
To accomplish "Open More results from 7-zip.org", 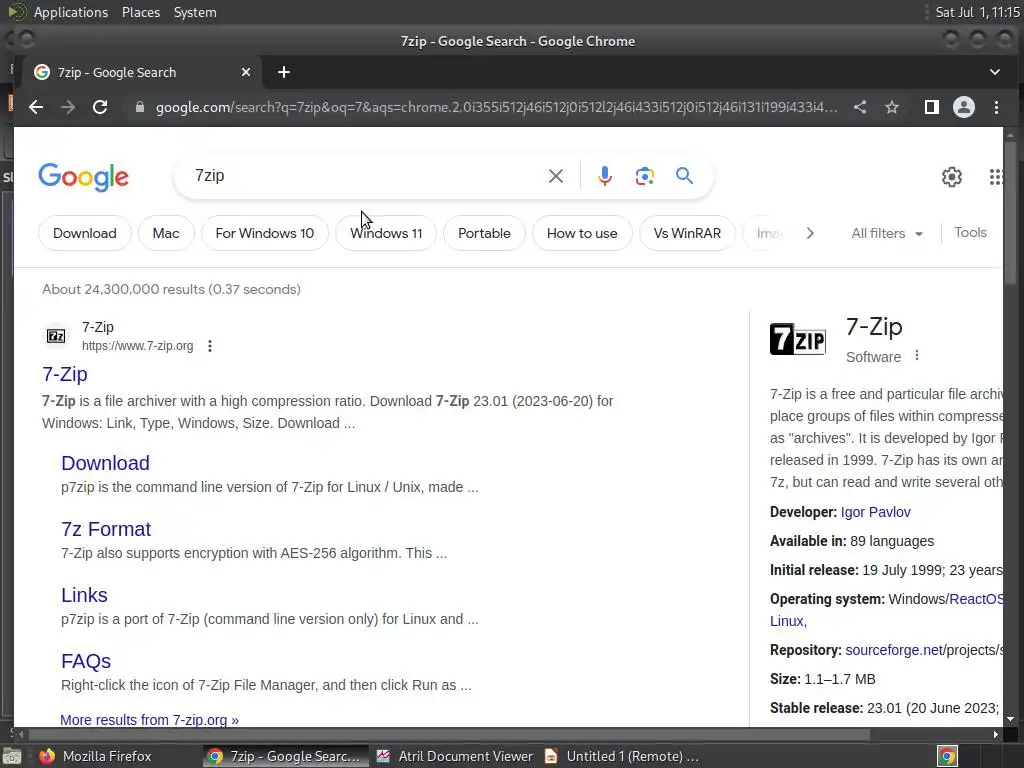I will pyautogui.click(x=150, y=720).
